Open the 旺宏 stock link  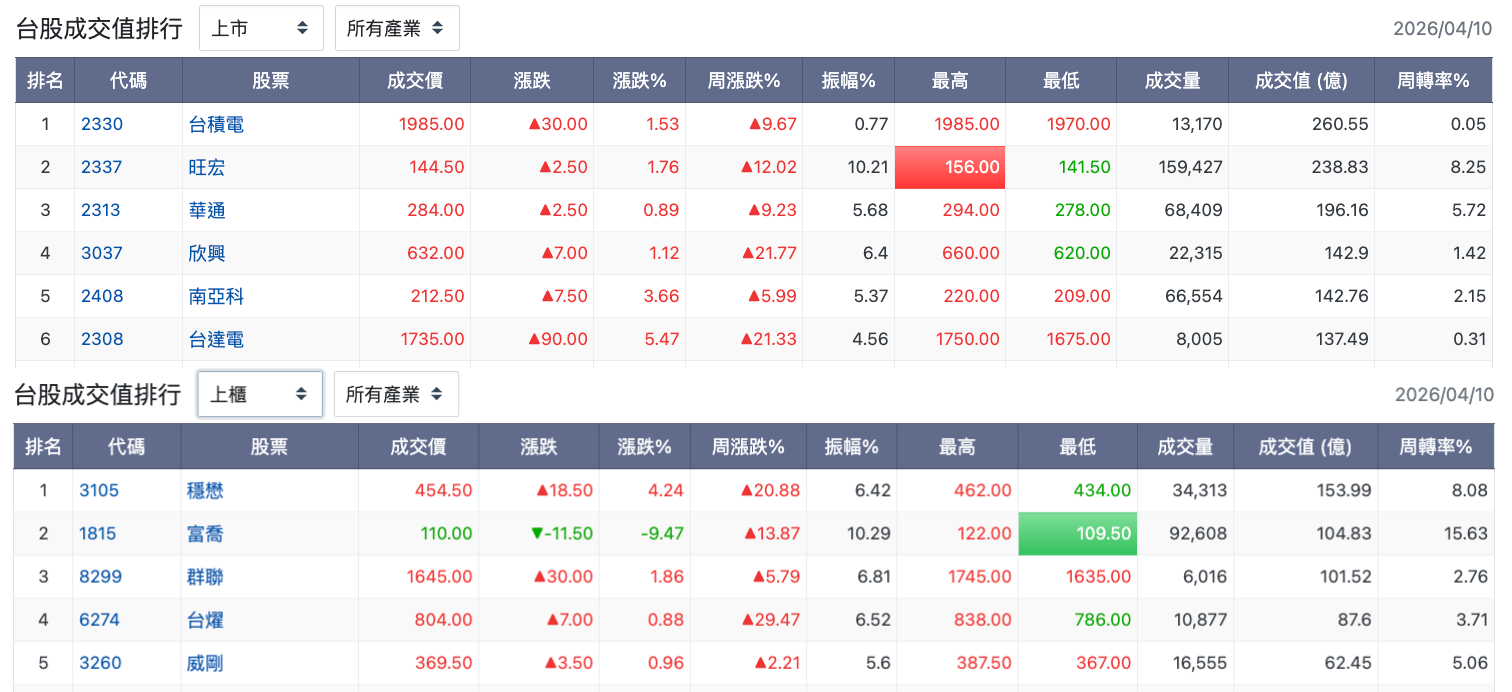(x=207, y=167)
